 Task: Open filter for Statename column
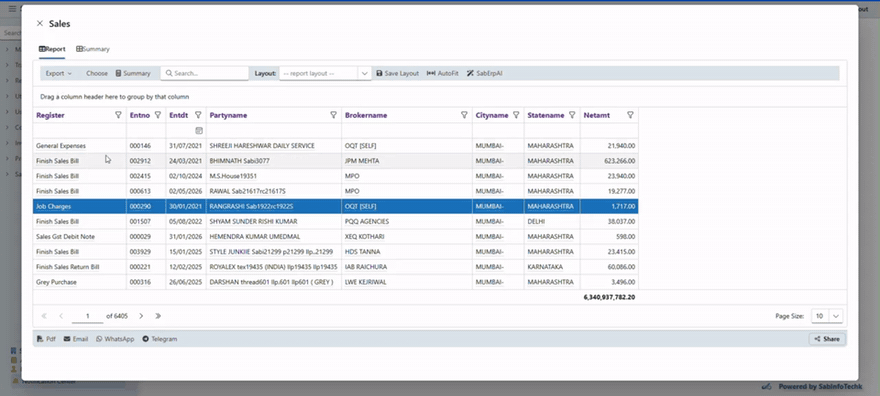[572, 115]
